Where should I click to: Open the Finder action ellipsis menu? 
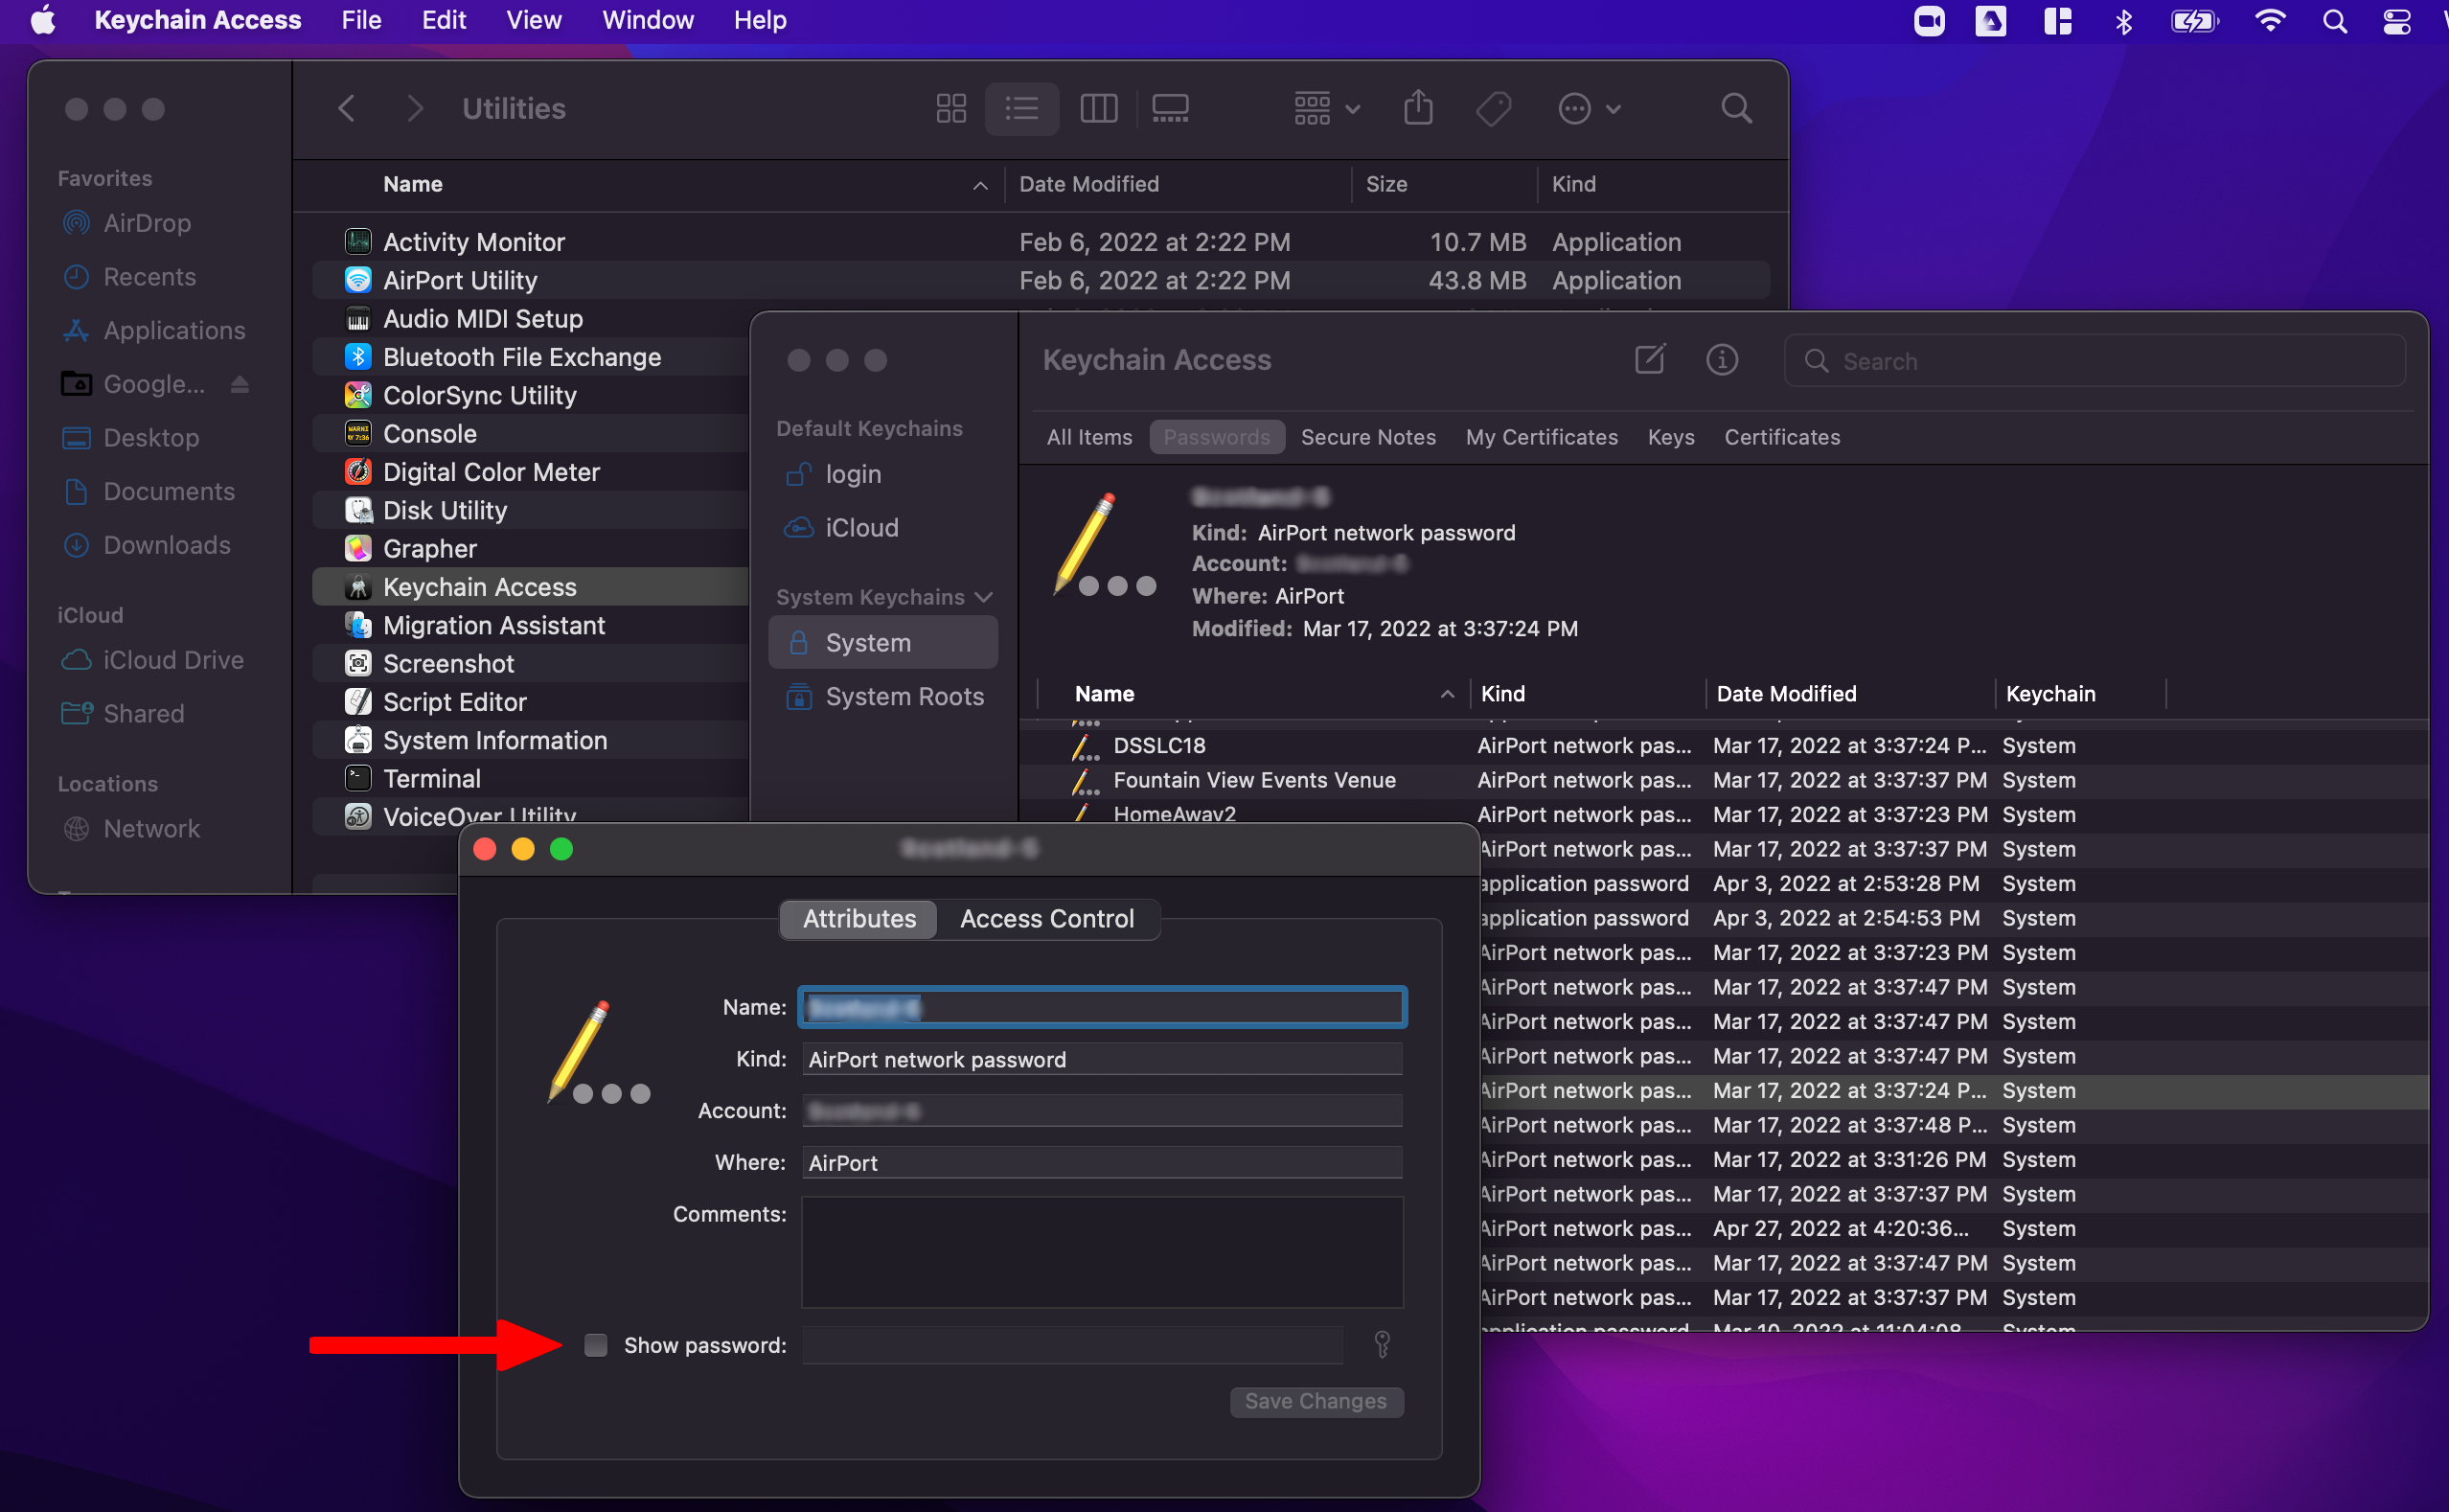coord(1589,108)
